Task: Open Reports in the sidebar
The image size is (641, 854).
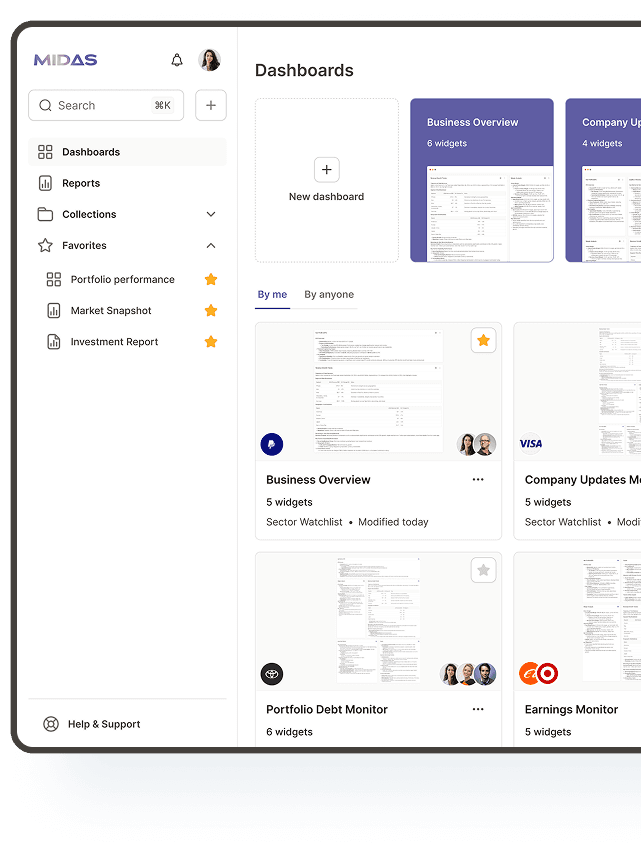Action: tap(81, 183)
